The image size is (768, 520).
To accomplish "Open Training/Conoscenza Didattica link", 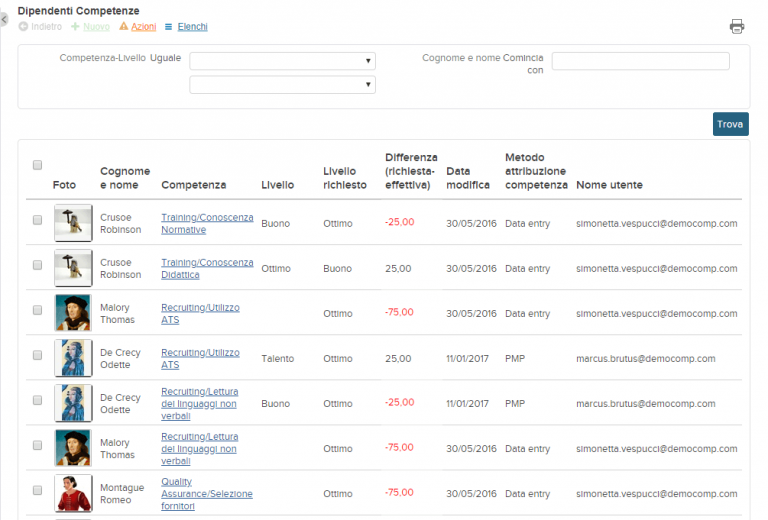I will pyautogui.click(x=207, y=269).
